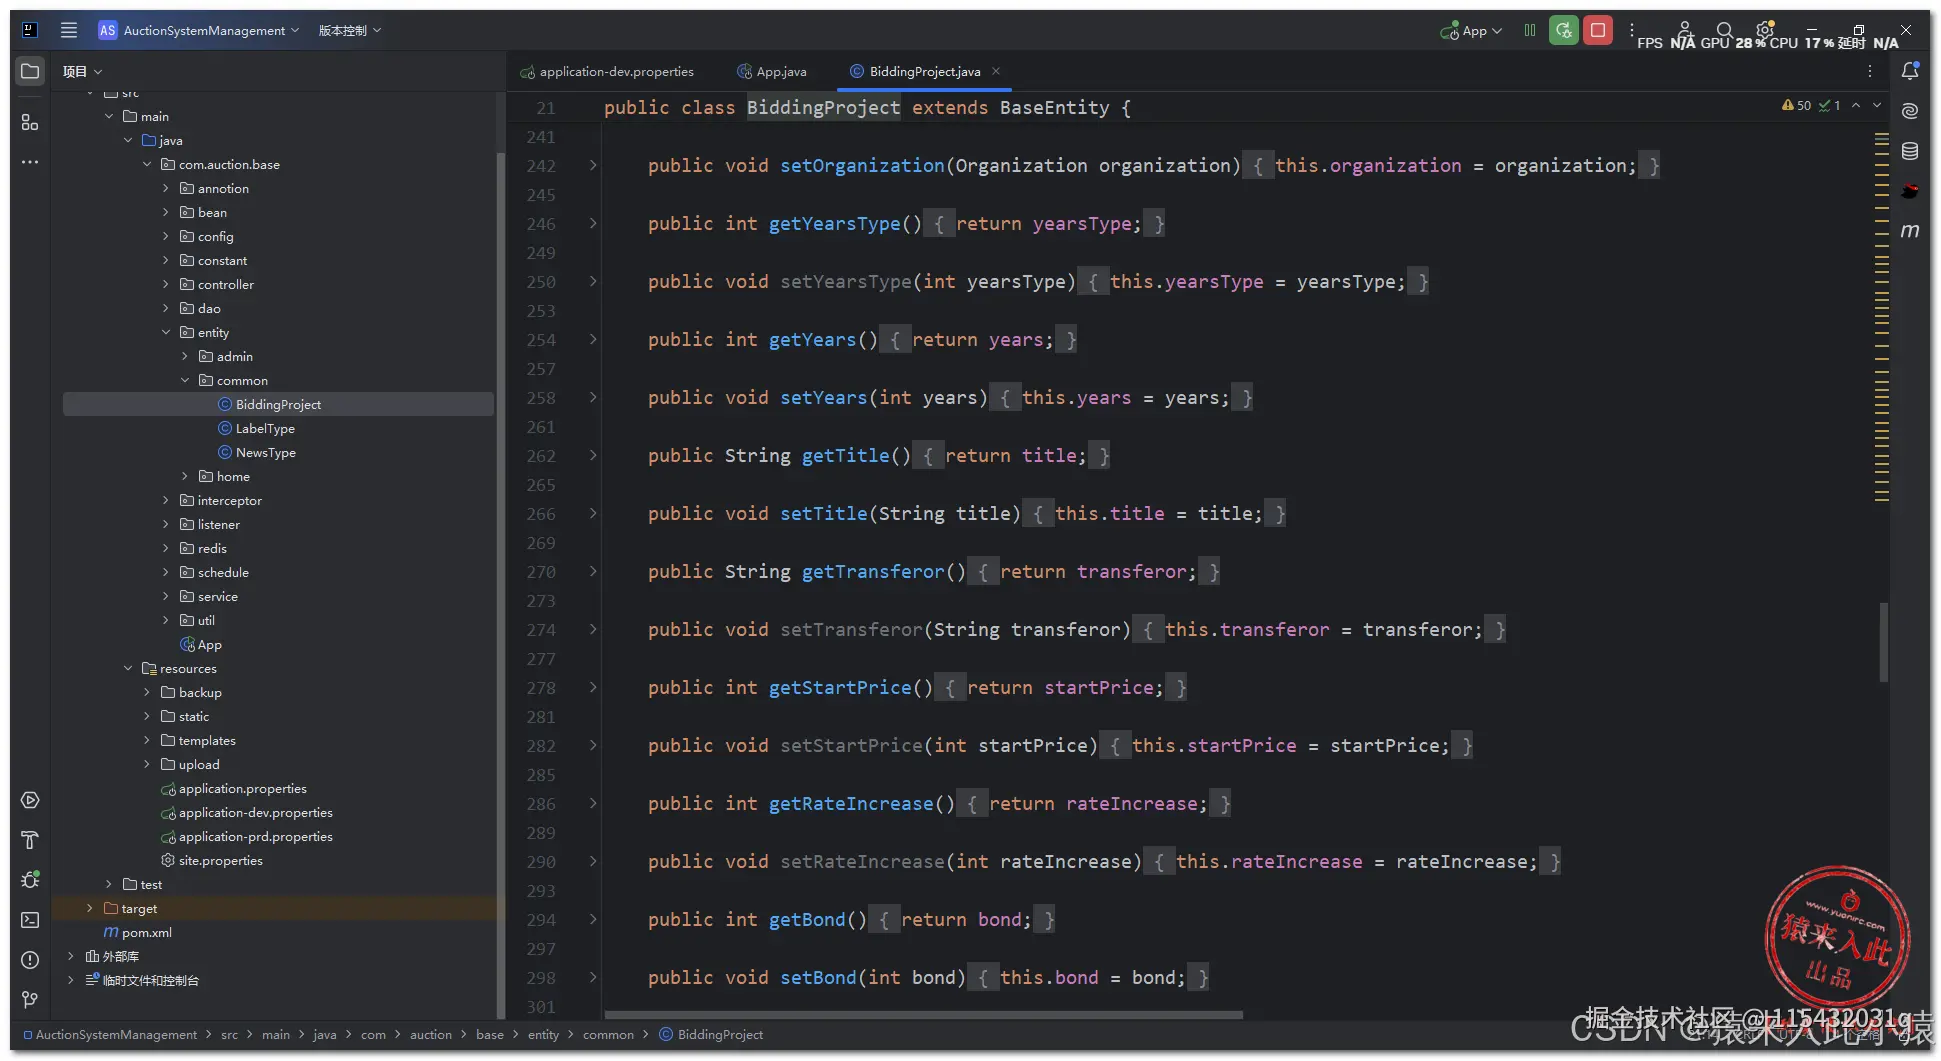This screenshot has width=1941, height=1061.
Task: Jump to next highlighted problem arrow
Action: tap(1877, 105)
